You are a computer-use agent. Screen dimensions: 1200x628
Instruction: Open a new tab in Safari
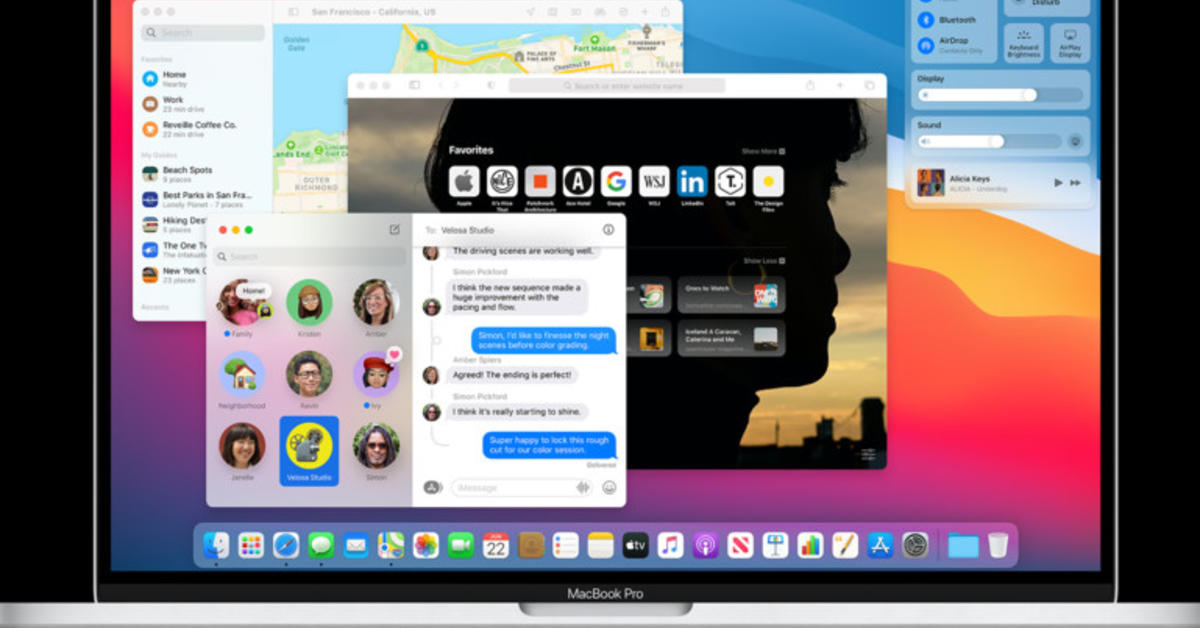point(840,86)
